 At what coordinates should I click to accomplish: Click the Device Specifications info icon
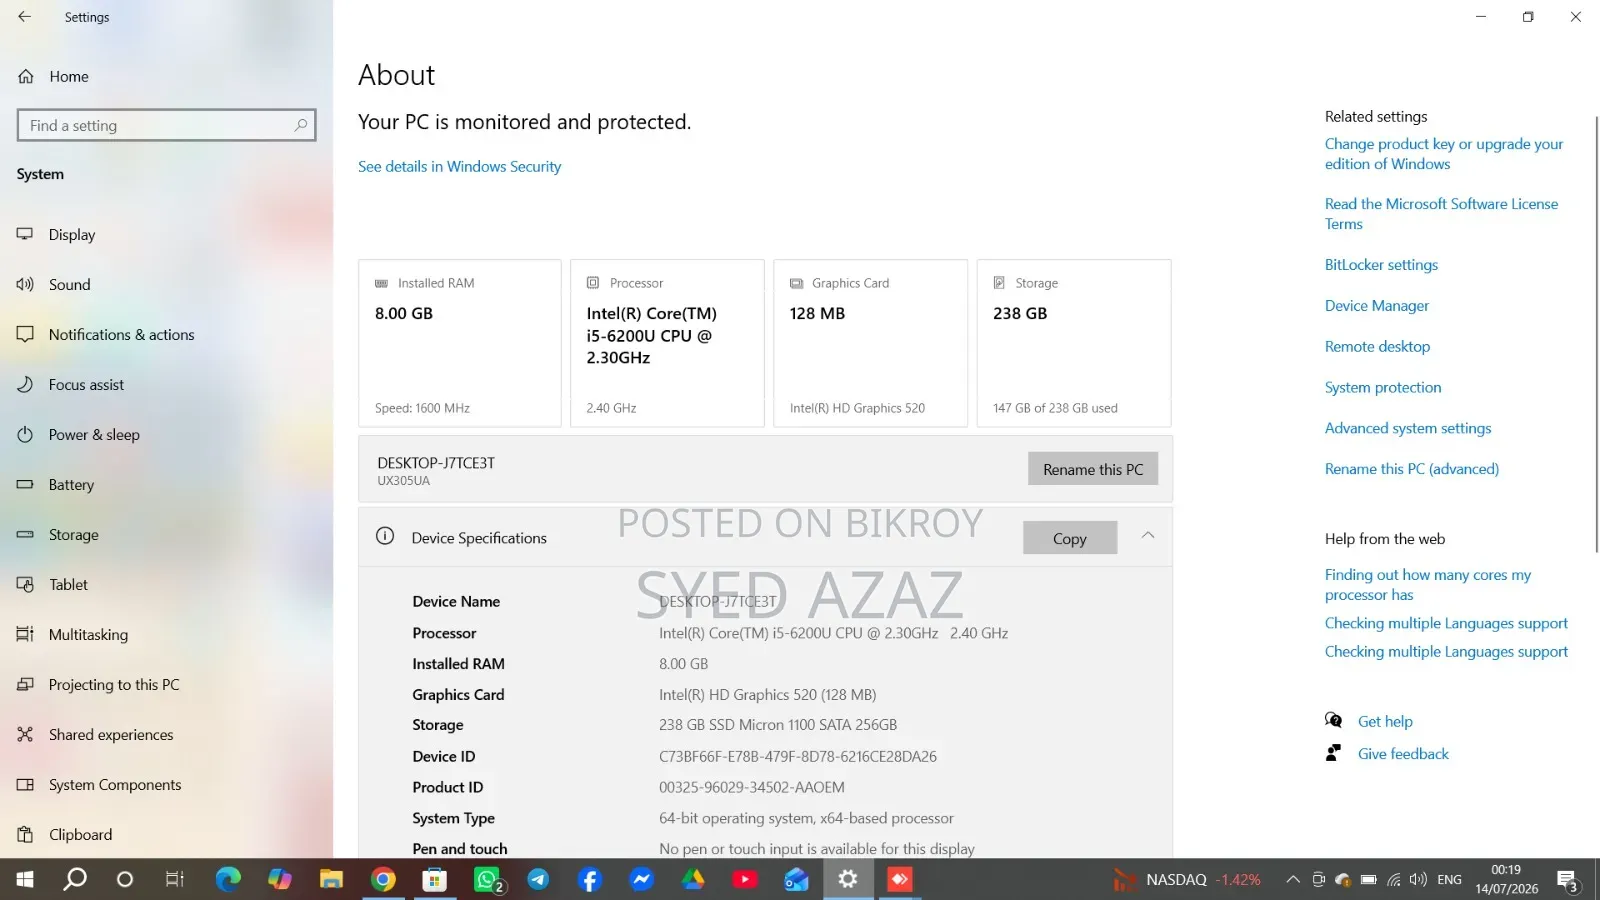(x=385, y=536)
